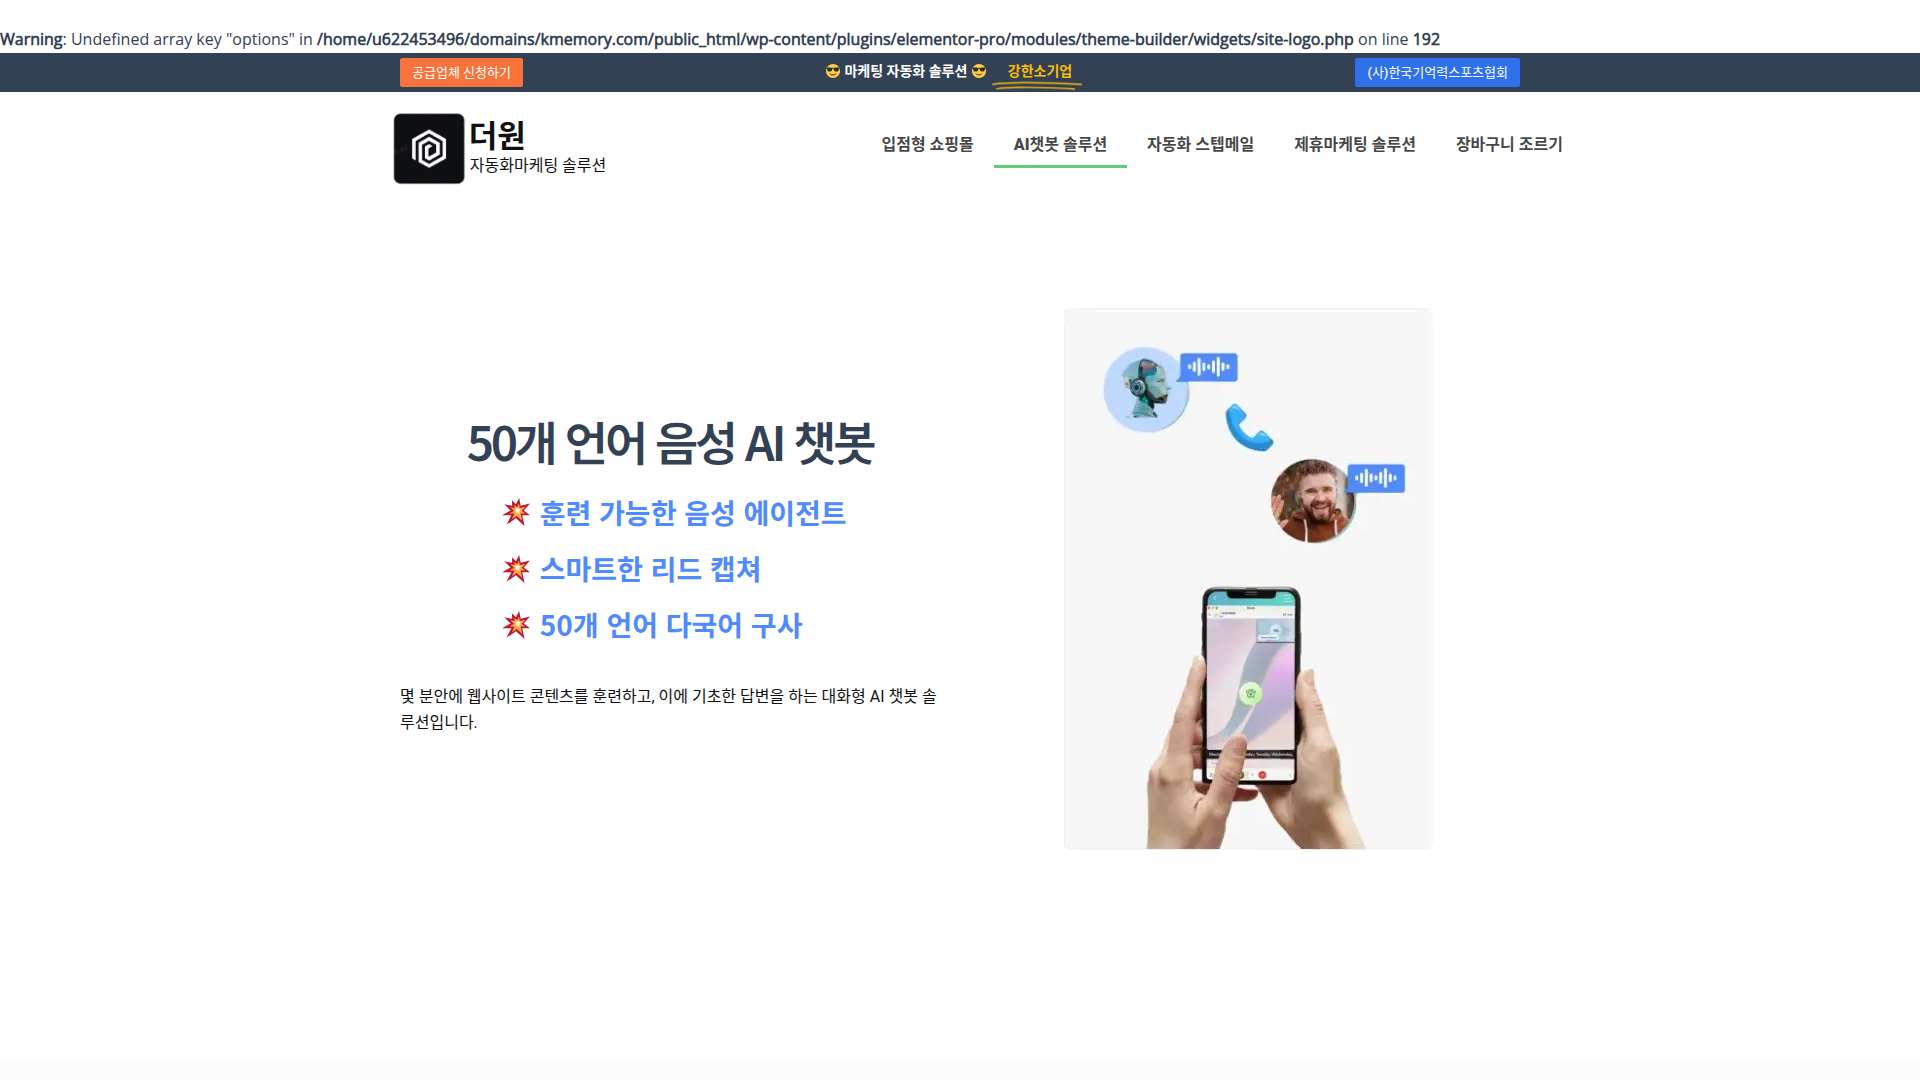The height and width of the screenshot is (1080, 1920).
Task: Click the blue (사)한국기억력스포츠협회 button
Action: (1437, 72)
